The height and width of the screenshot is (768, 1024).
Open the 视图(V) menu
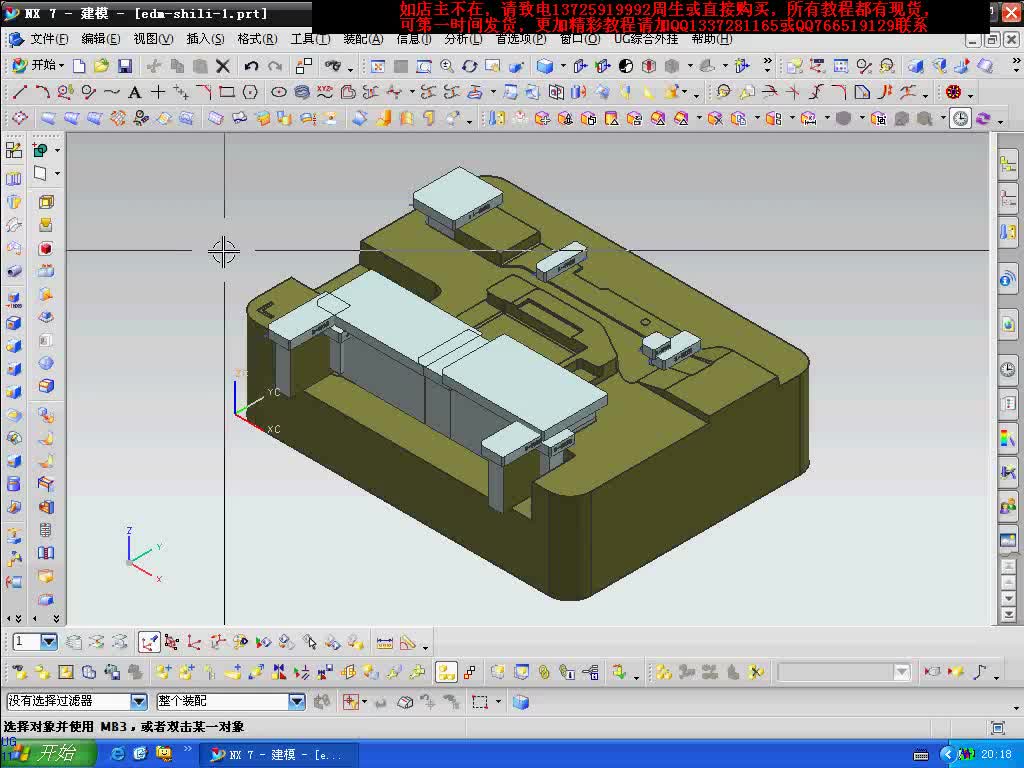[153, 39]
